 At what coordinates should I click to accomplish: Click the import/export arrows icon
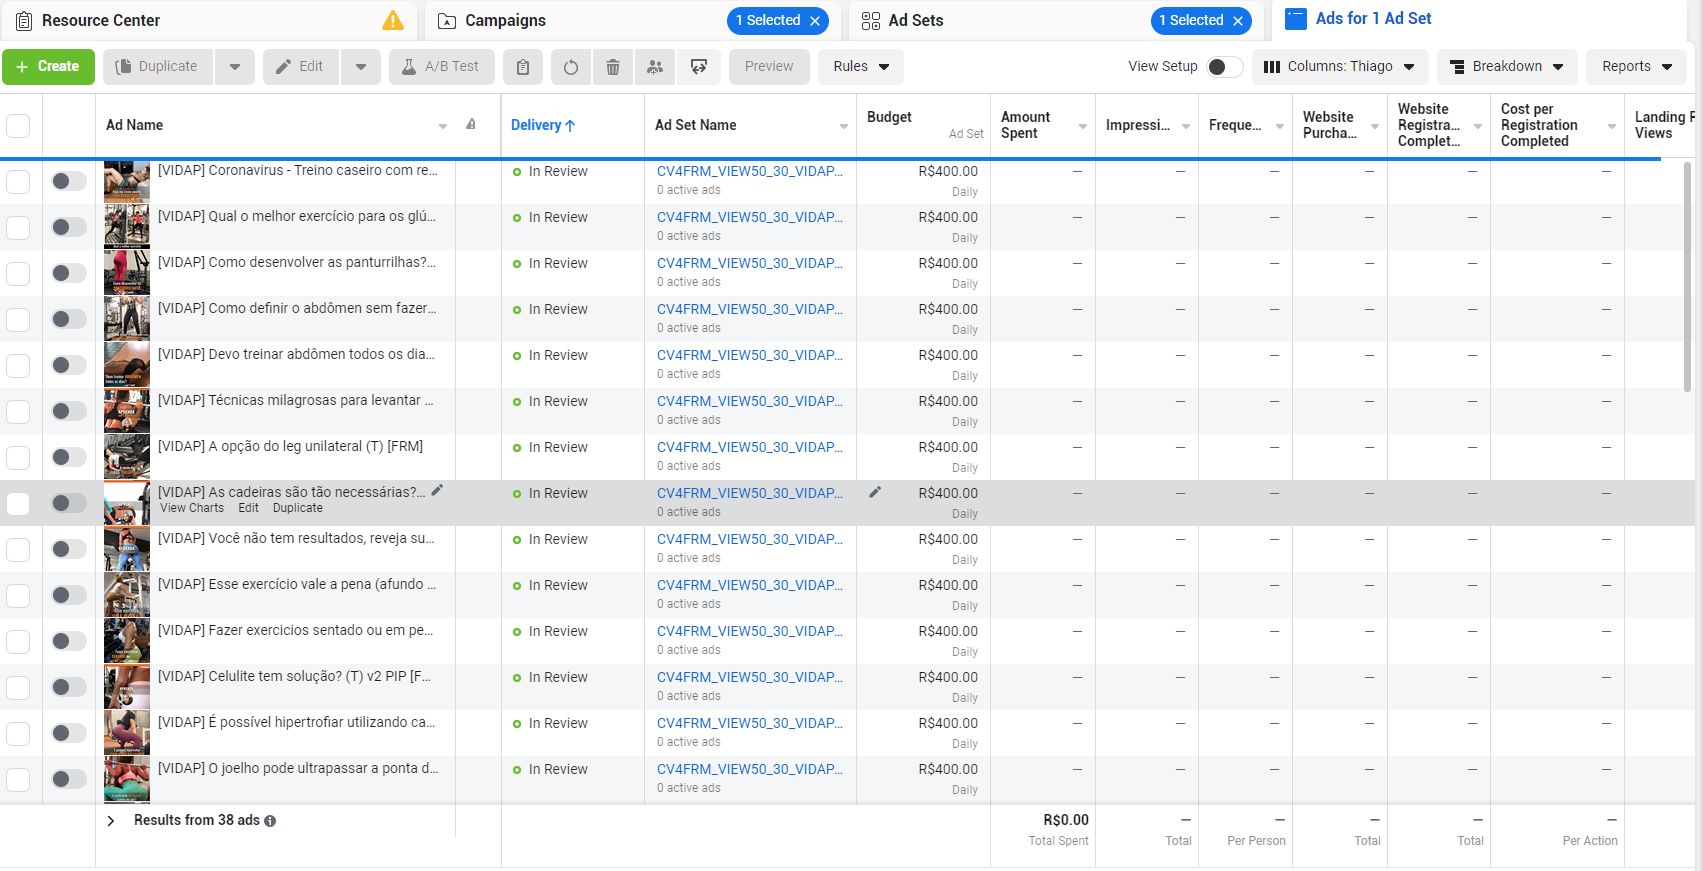699,67
